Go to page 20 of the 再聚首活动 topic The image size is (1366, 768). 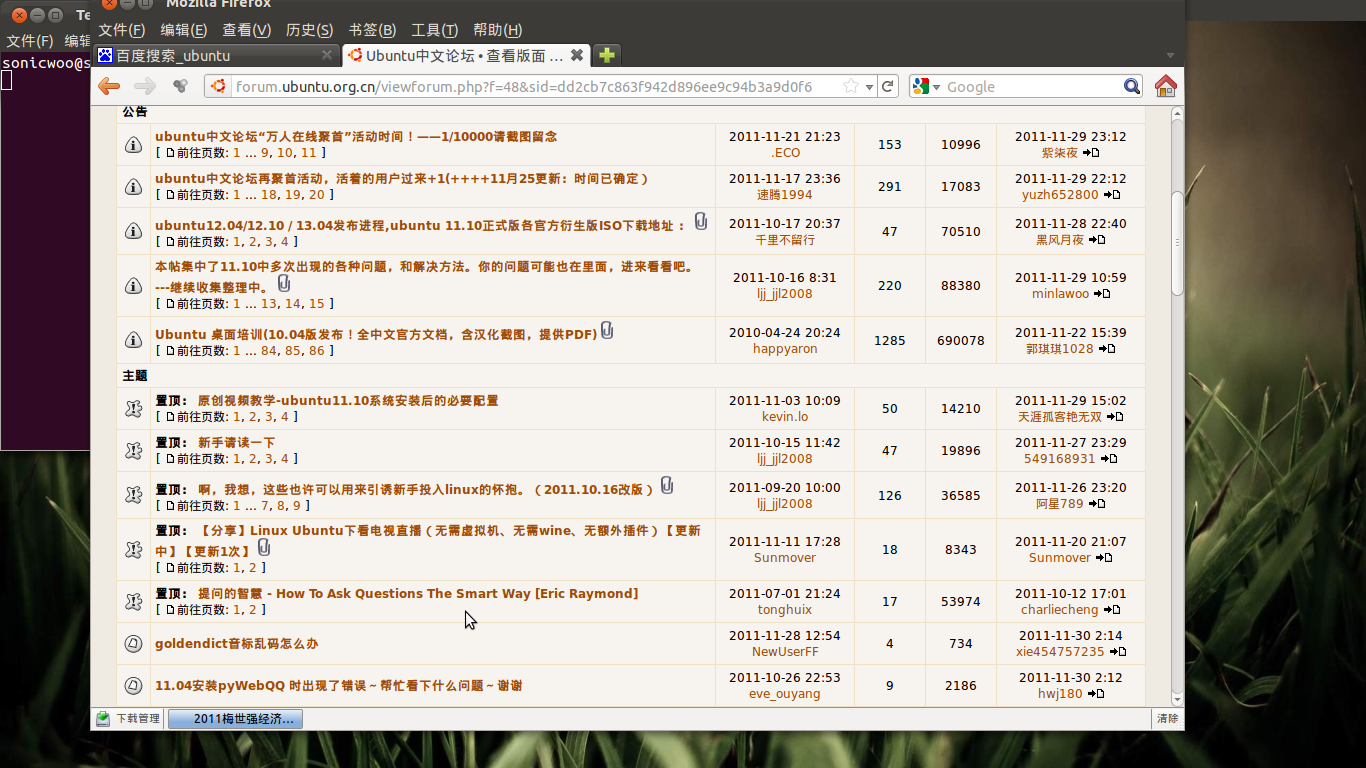(x=317, y=195)
